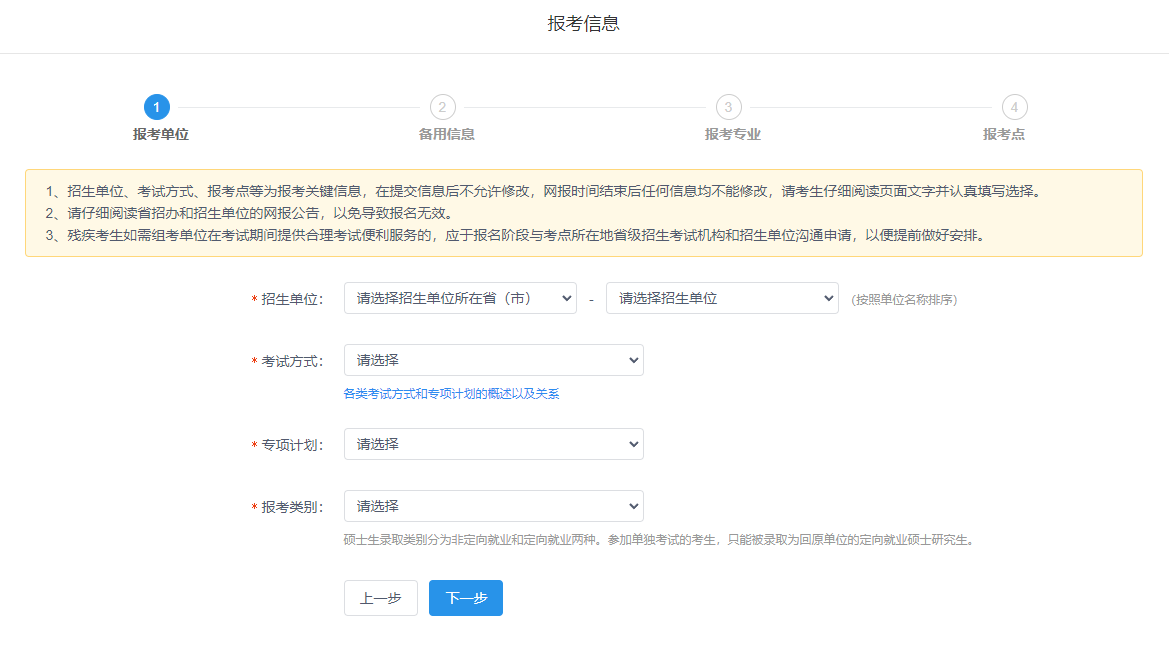The height and width of the screenshot is (649, 1169).
Task: Switch to the 报考专业 step label
Action: [732, 134]
